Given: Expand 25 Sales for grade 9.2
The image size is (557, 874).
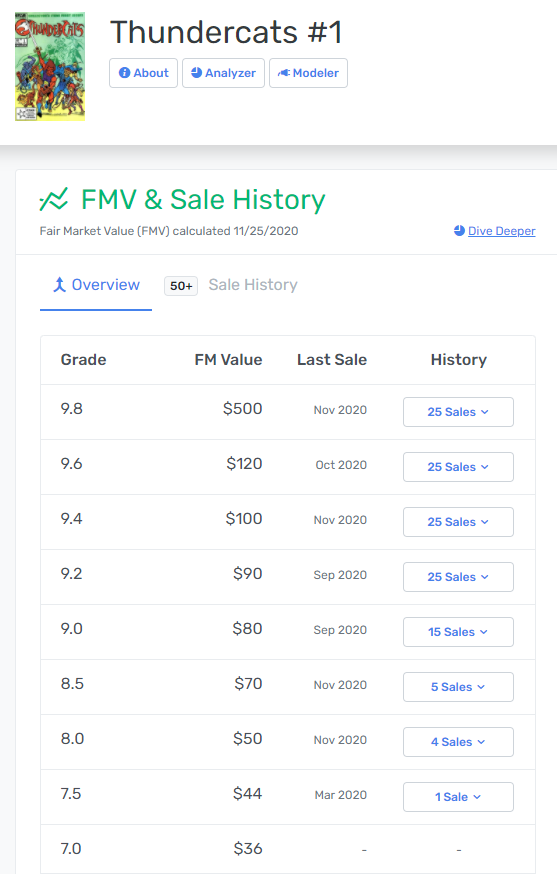Looking at the screenshot, I should [x=458, y=577].
